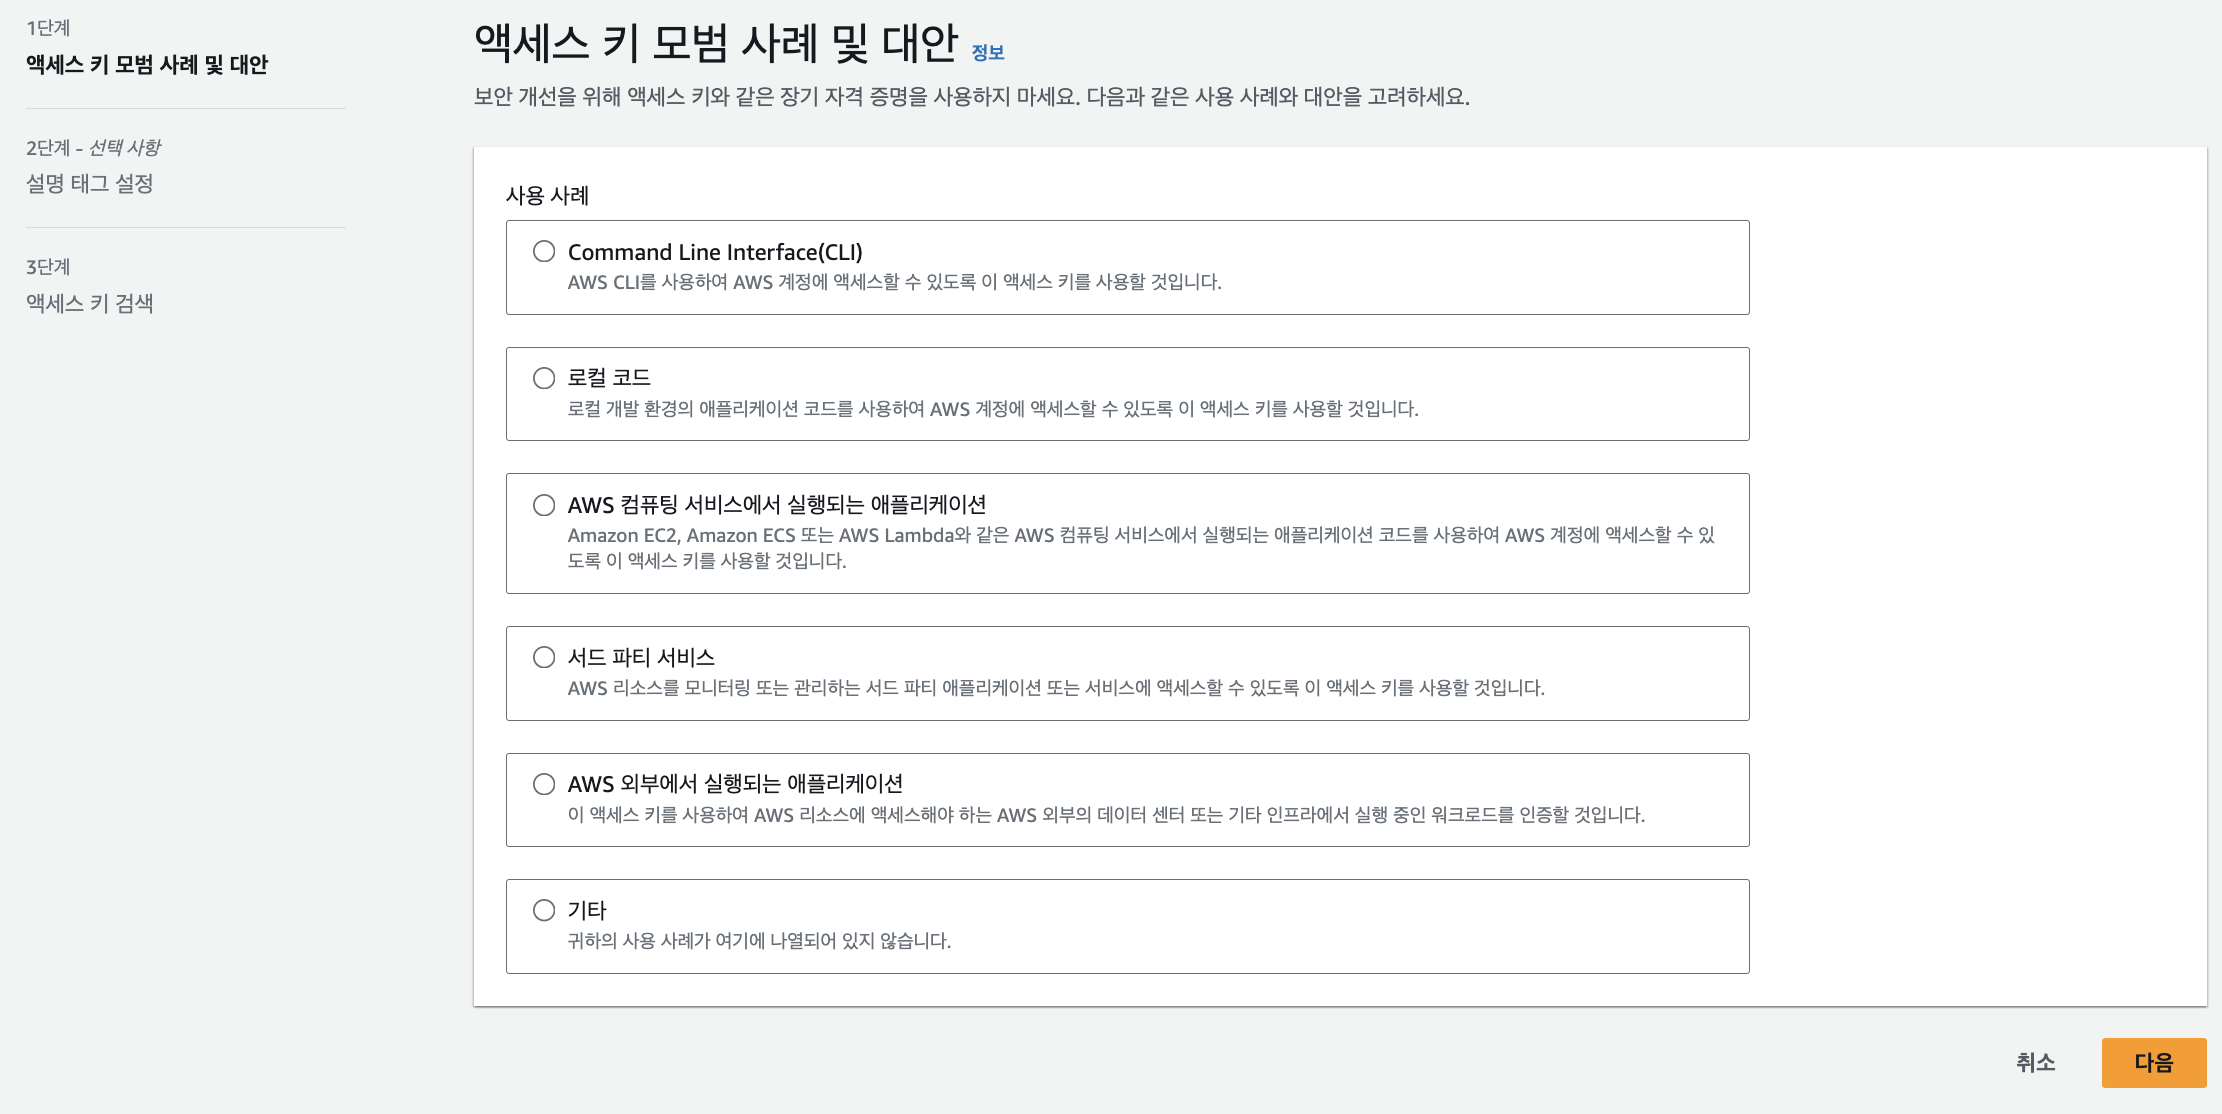The image size is (2222, 1114).
Task: Go to step 1 액세스 키 모범 사례 및 대안
Action: [147, 64]
